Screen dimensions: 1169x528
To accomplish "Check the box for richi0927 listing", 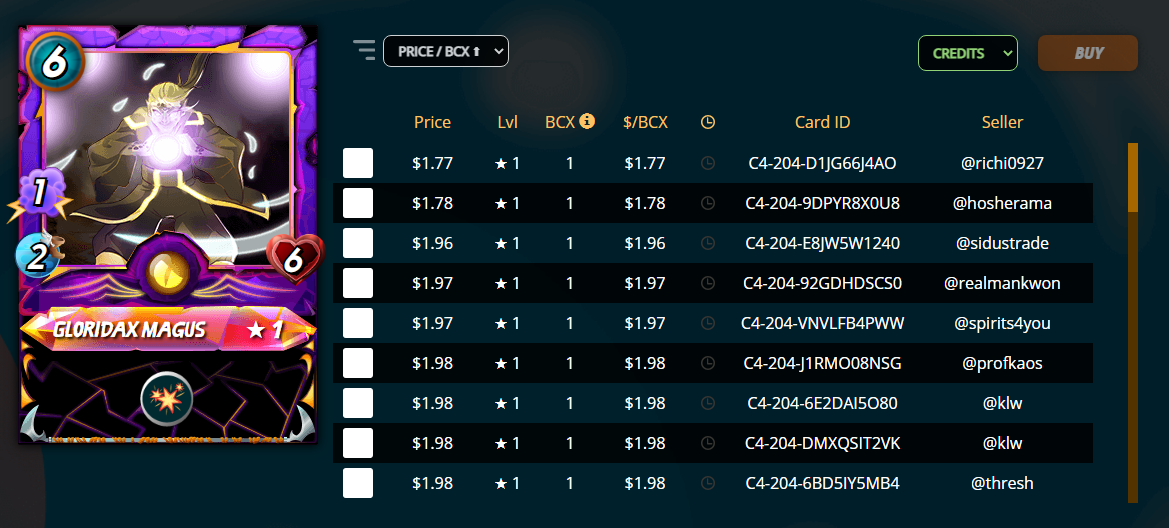I will (358, 163).
